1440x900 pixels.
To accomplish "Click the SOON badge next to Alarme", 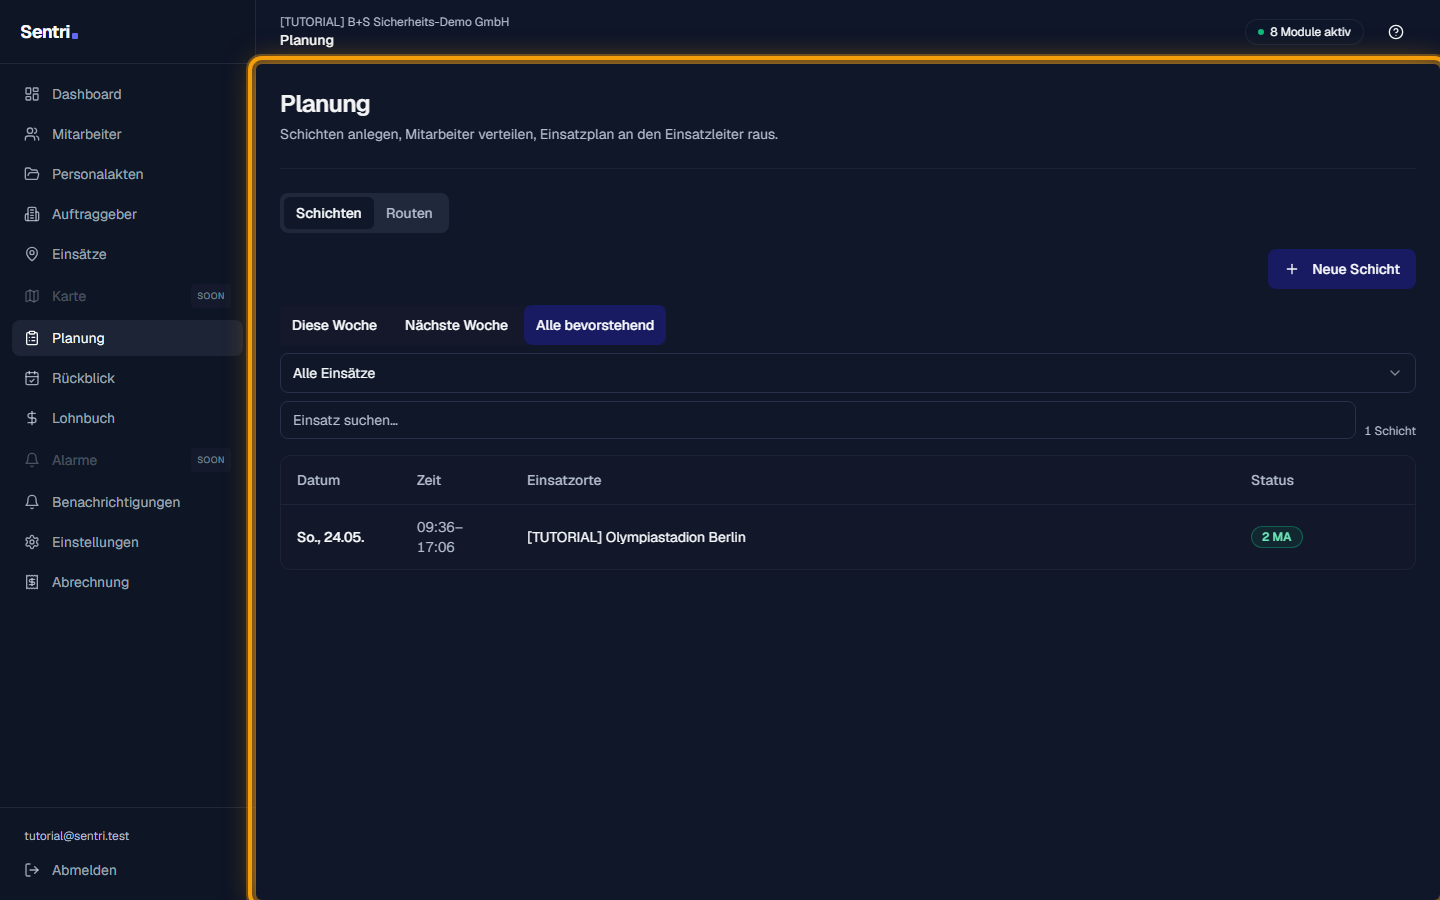I will click(211, 460).
